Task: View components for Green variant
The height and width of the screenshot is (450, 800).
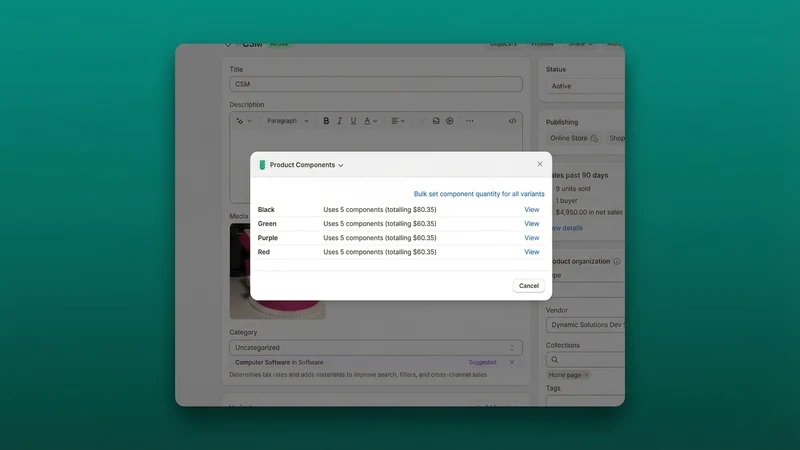Action: (531, 223)
